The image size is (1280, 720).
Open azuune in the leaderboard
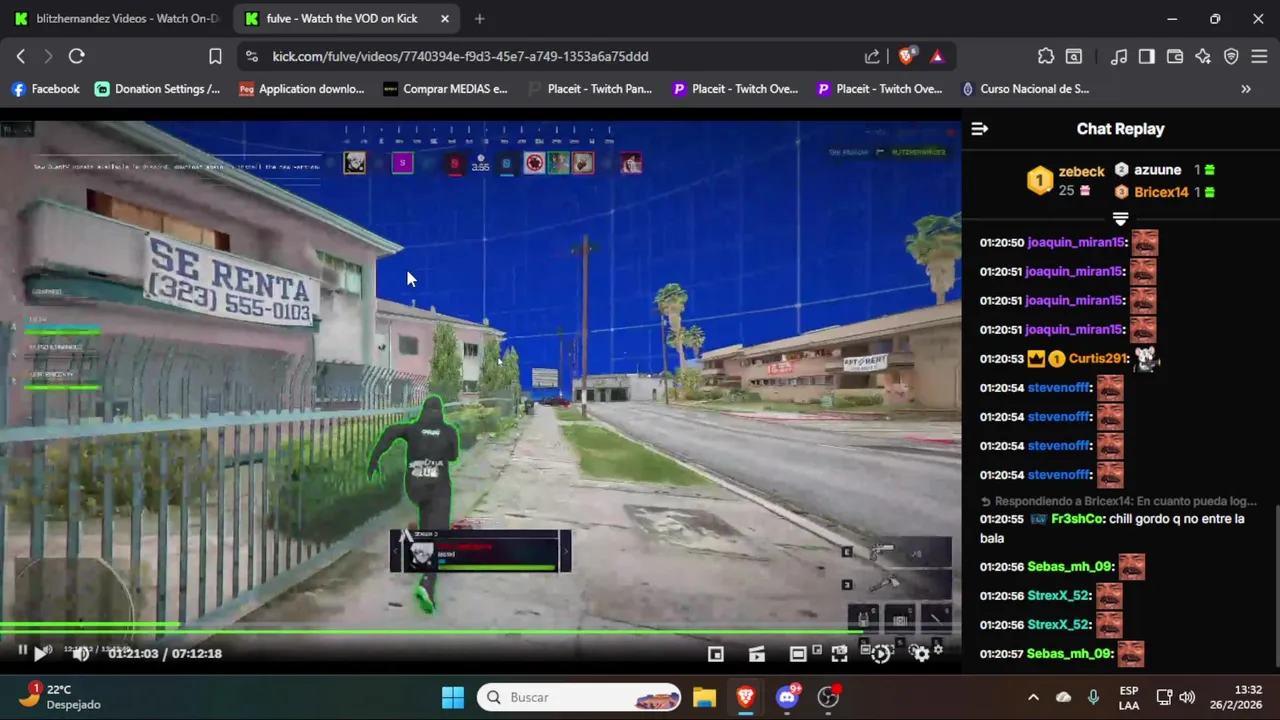coord(1157,170)
